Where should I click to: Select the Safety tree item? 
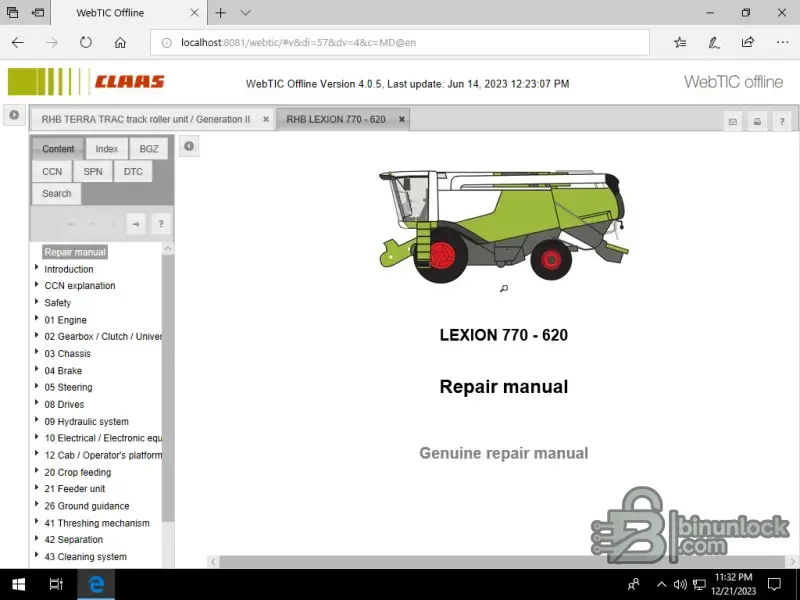(57, 303)
